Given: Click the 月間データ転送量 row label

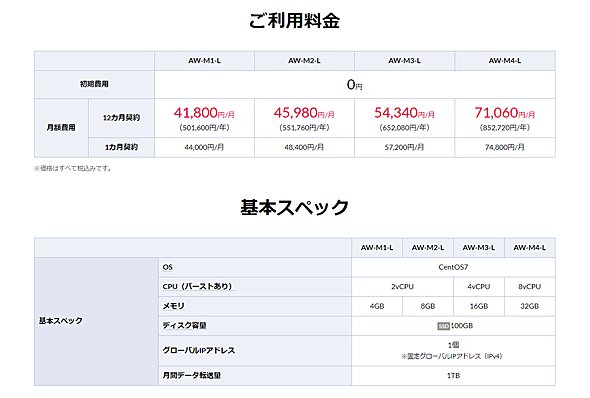Looking at the screenshot, I should tap(192, 375).
